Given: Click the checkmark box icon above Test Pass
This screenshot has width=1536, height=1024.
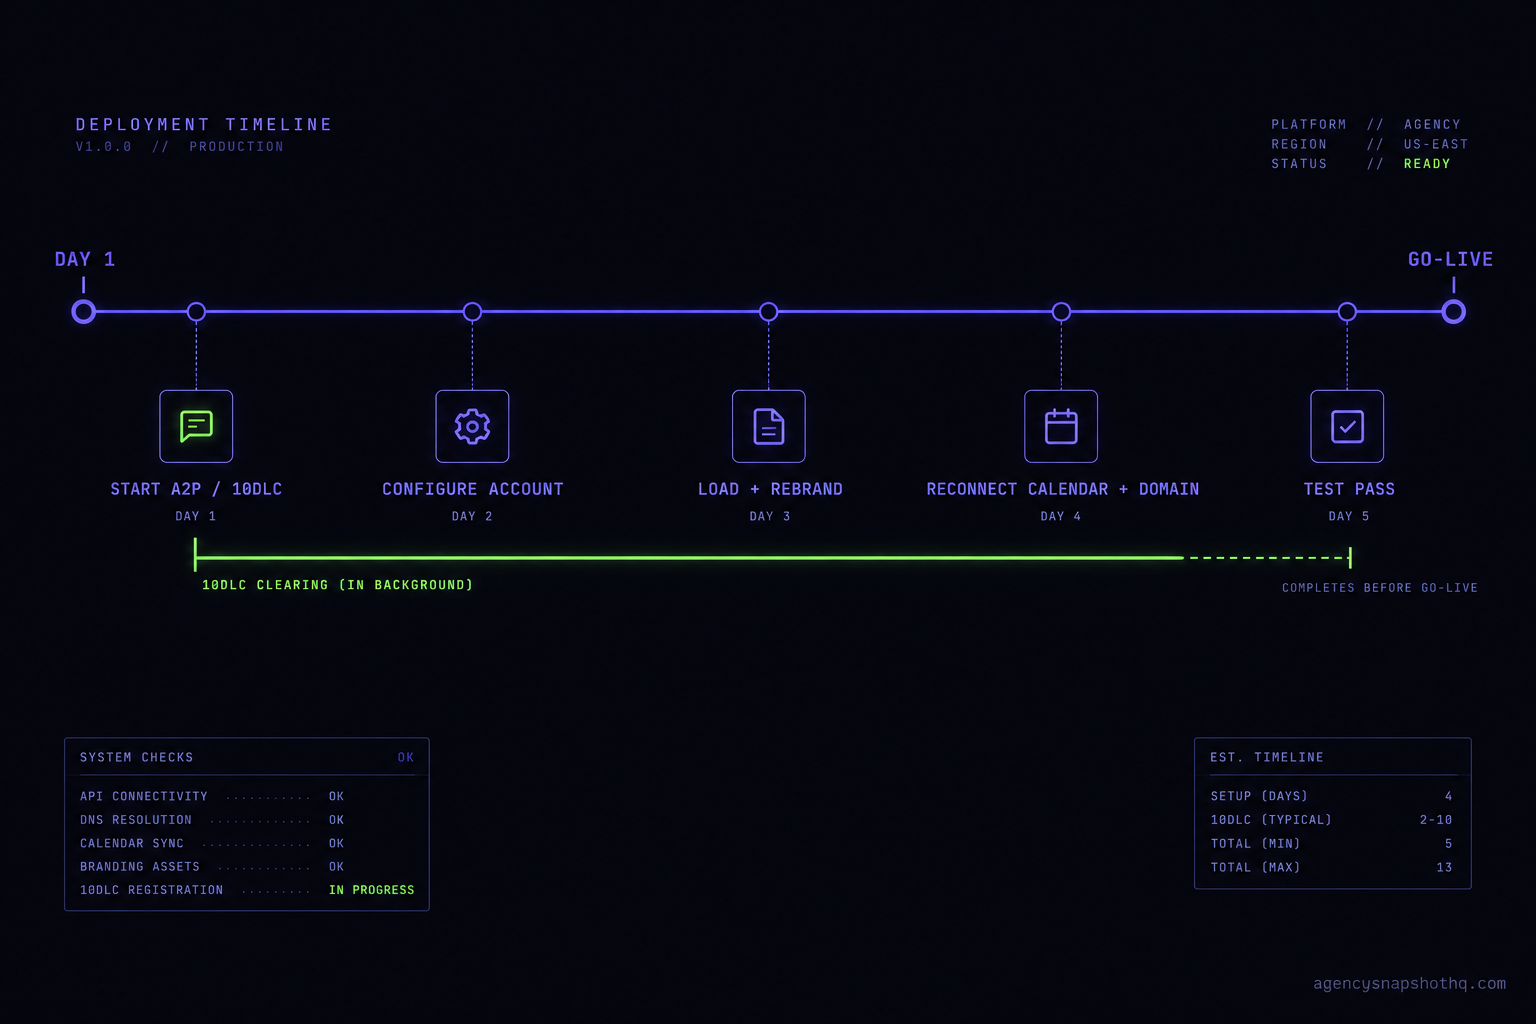Looking at the screenshot, I should (1347, 426).
